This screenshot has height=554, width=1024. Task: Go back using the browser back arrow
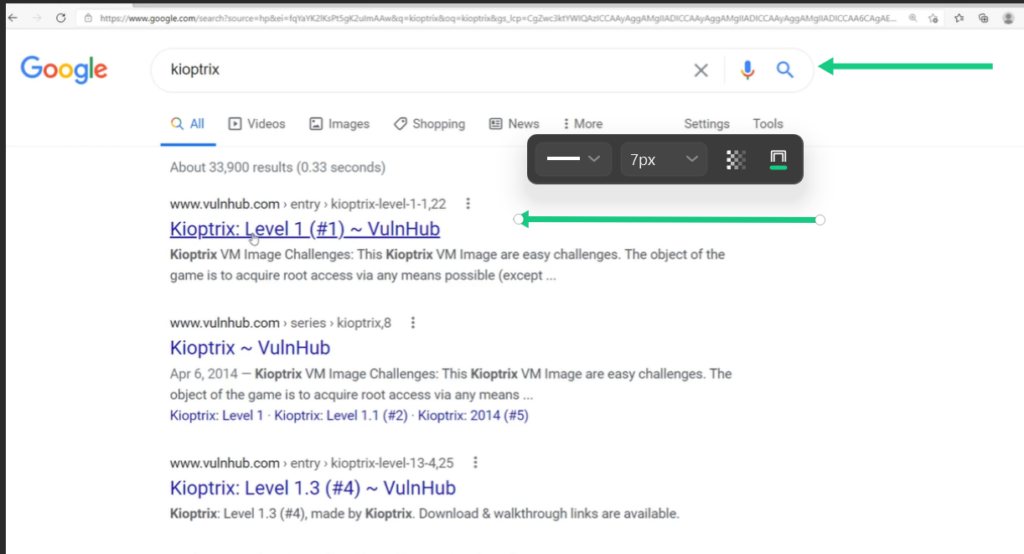click(12, 18)
